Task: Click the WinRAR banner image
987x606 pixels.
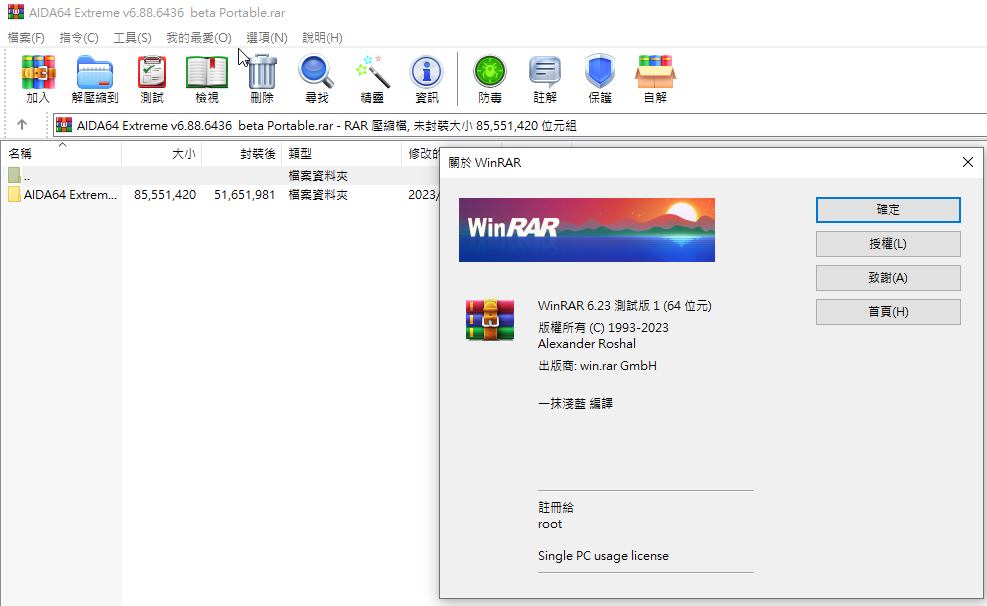Action: [x=587, y=230]
